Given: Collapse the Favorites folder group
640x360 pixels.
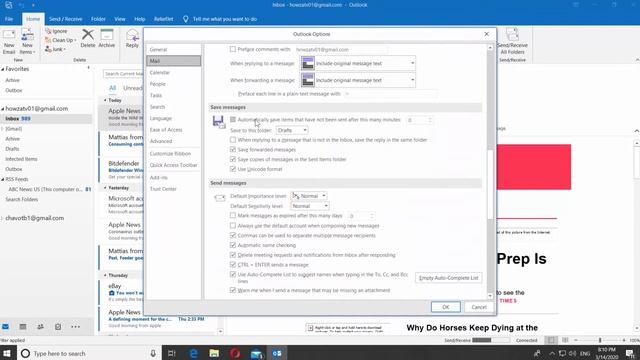Looking at the screenshot, I should click(x=3, y=69).
